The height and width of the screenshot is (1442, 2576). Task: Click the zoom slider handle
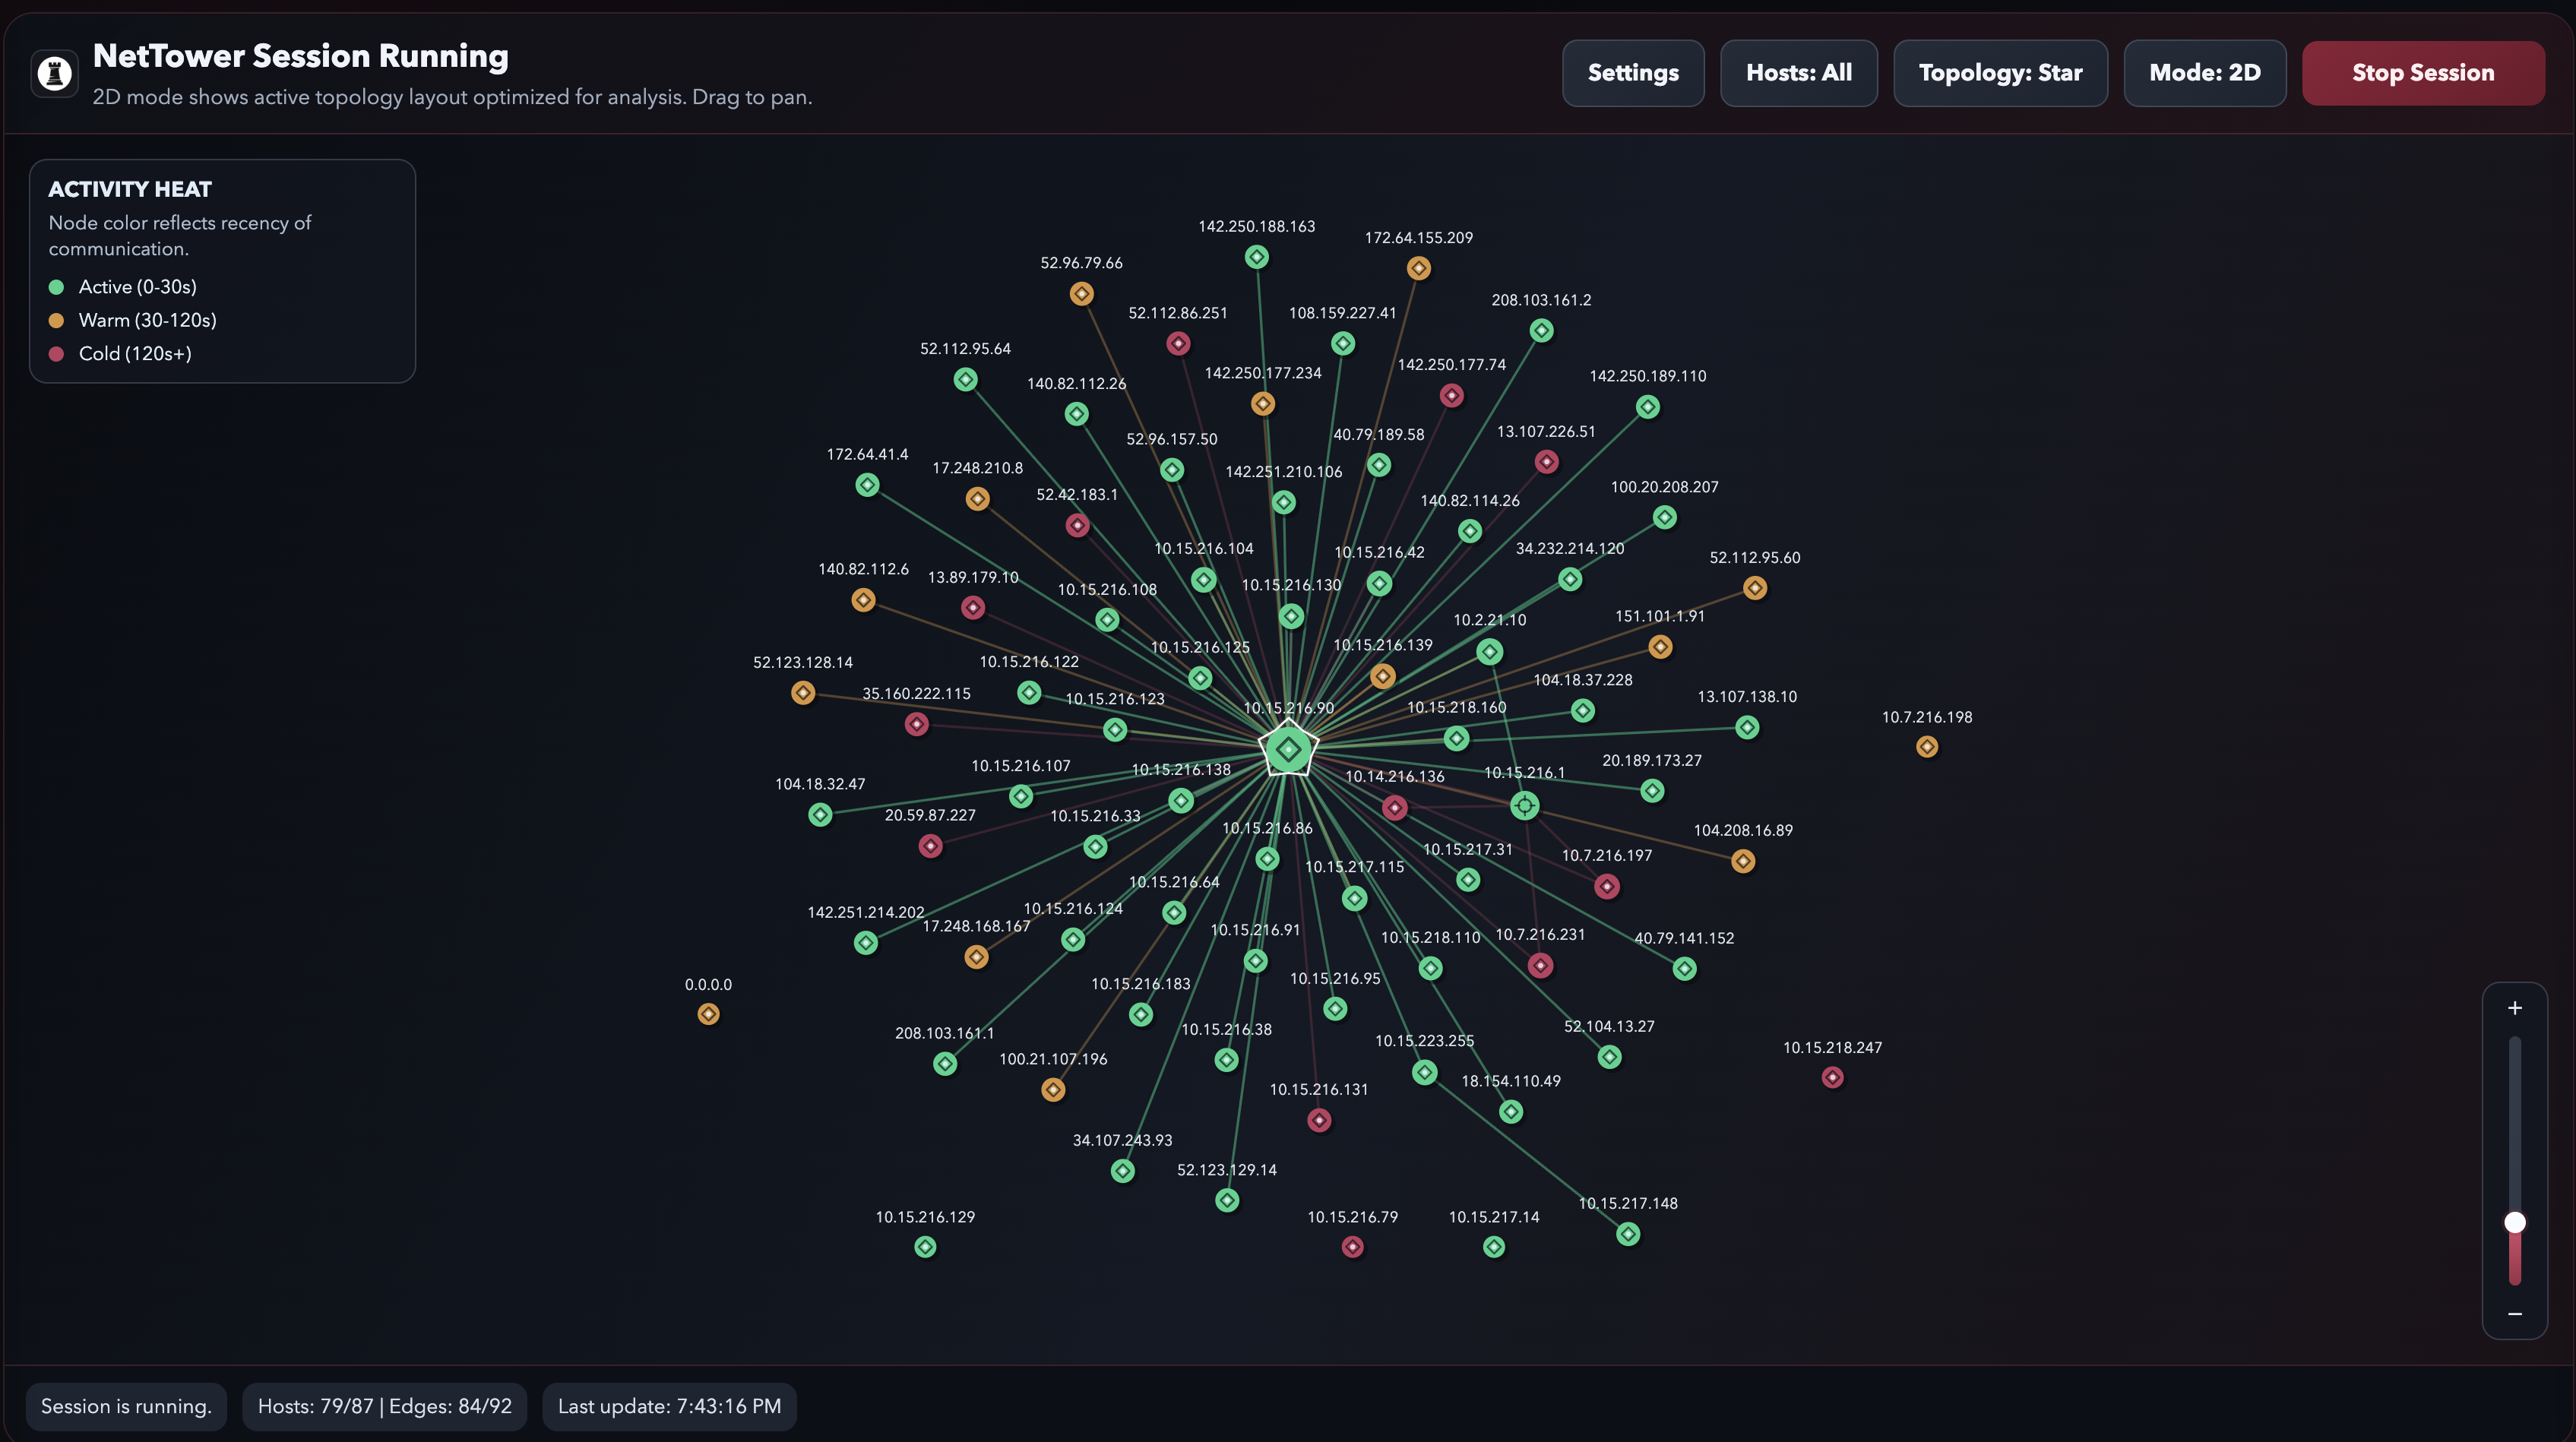(x=2514, y=1222)
